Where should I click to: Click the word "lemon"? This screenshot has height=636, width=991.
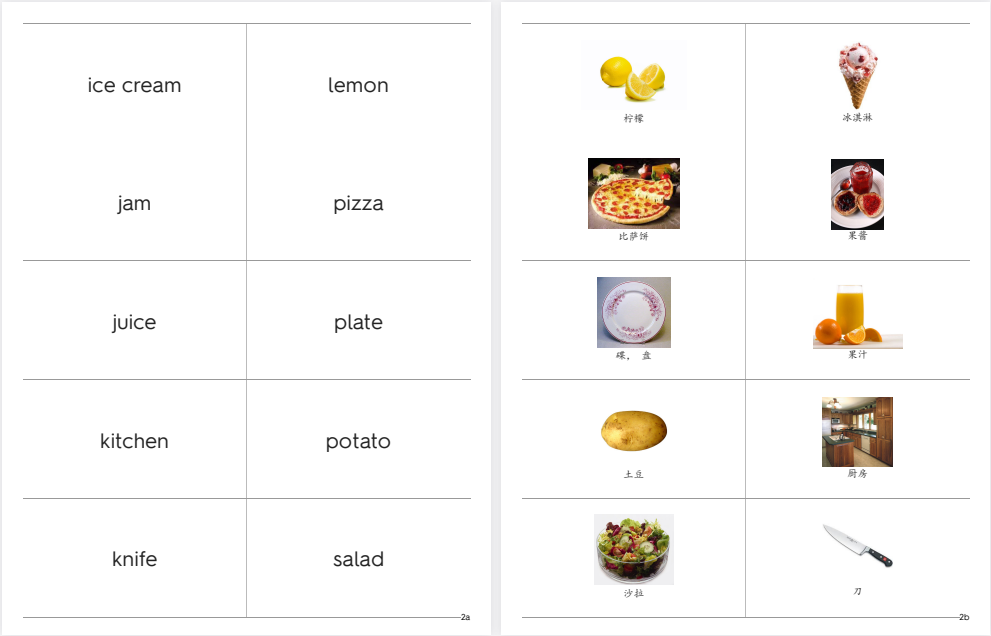(x=358, y=85)
